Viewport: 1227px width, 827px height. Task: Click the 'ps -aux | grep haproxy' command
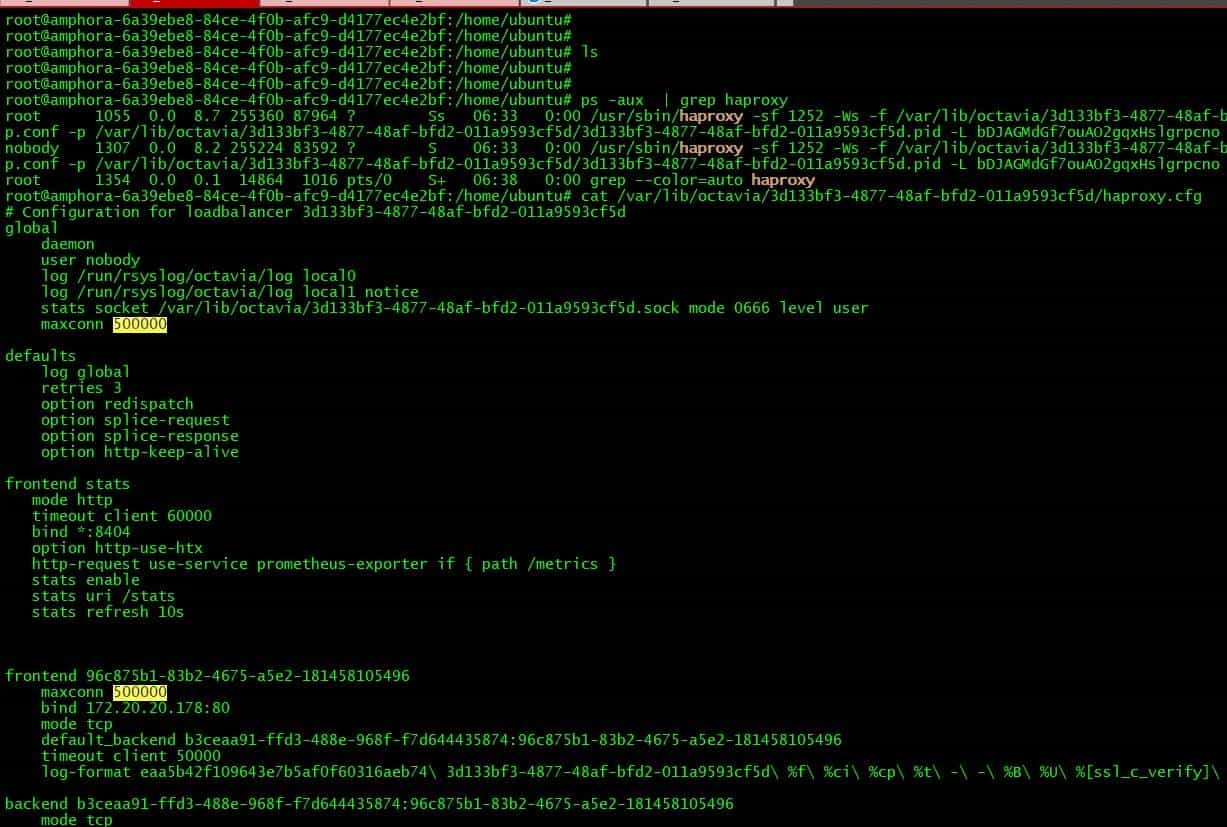pos(684,100)
